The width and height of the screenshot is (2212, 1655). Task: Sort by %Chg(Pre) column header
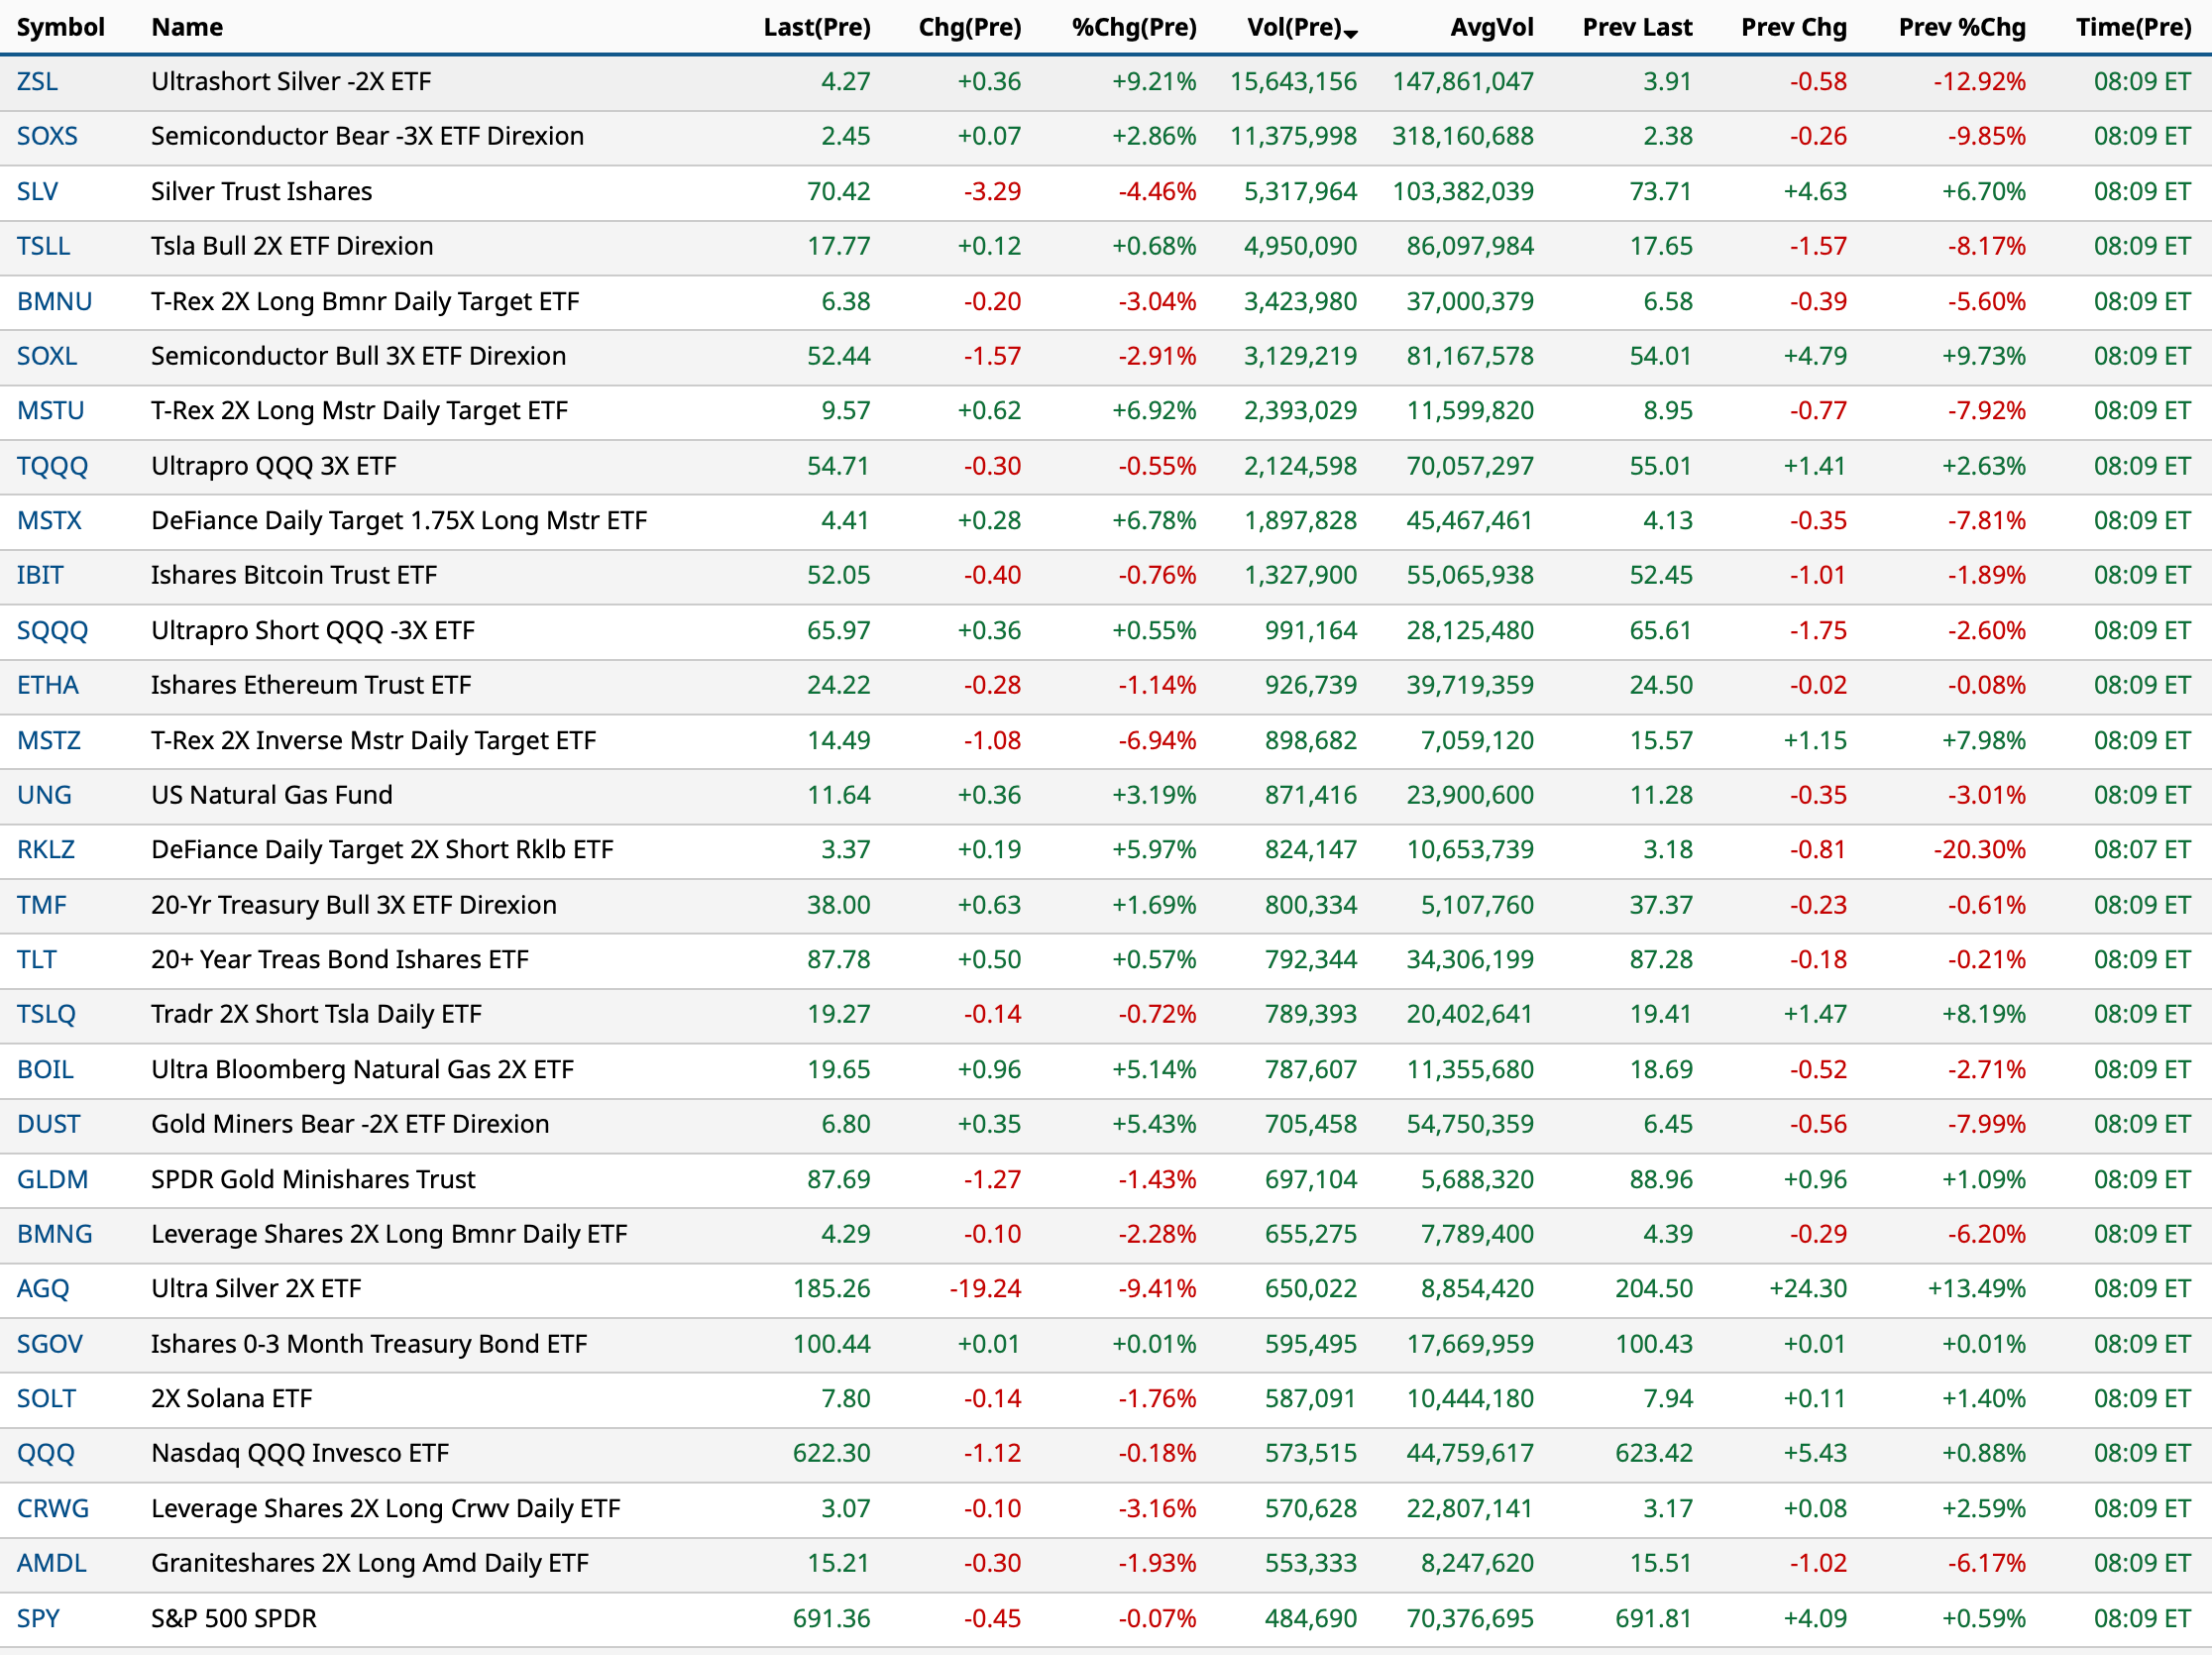pyautogui.click(x=1133, y=27)
